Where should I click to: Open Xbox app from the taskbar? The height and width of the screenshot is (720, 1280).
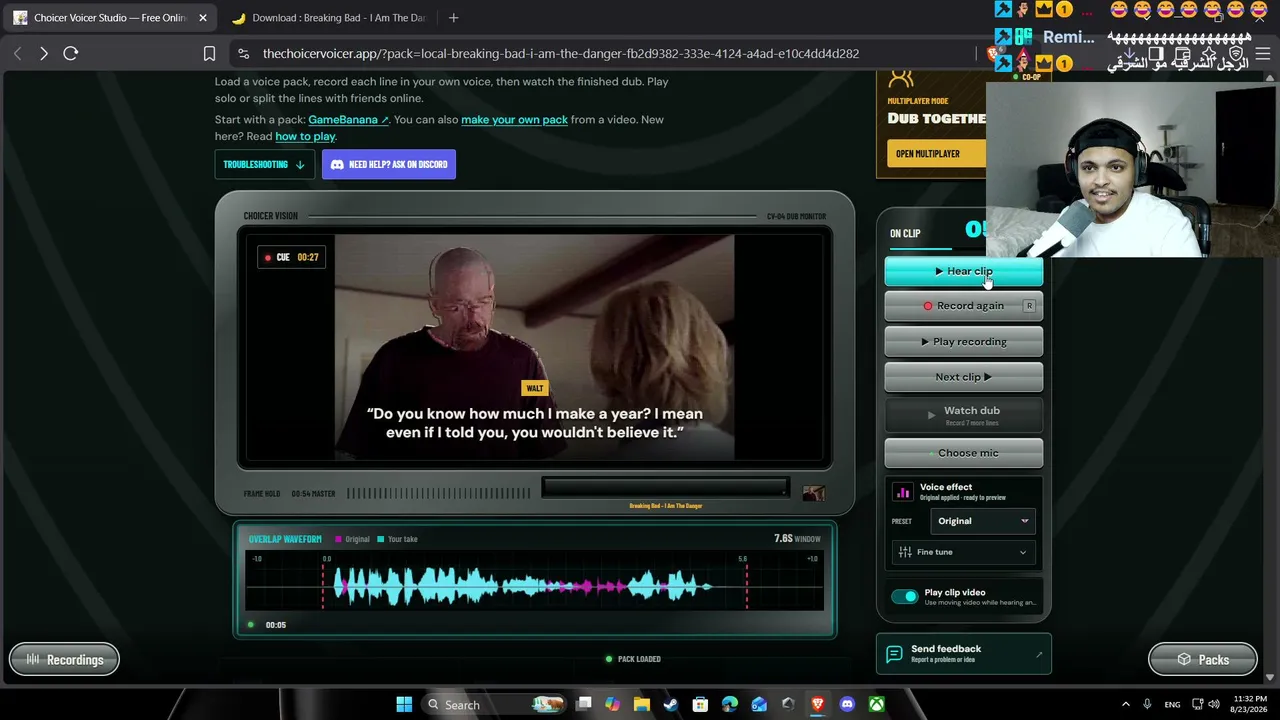(876, 705)
